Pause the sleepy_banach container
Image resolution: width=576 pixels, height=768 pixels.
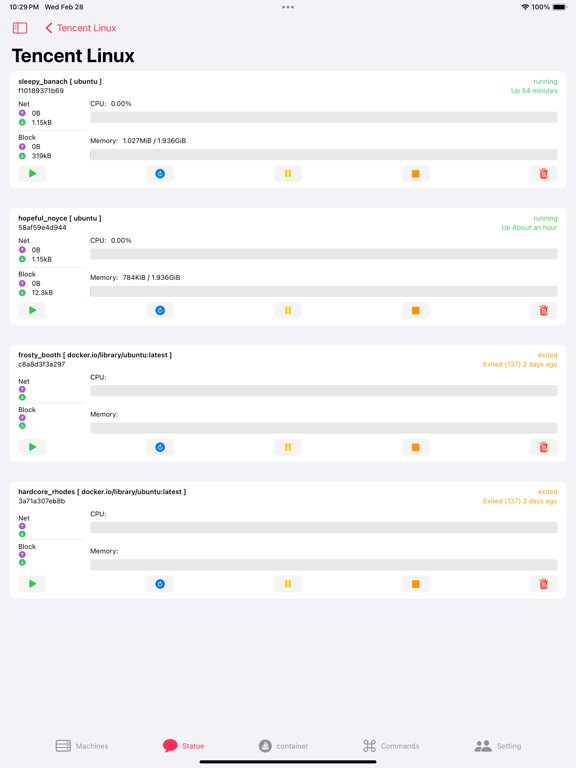coord(288,173)
